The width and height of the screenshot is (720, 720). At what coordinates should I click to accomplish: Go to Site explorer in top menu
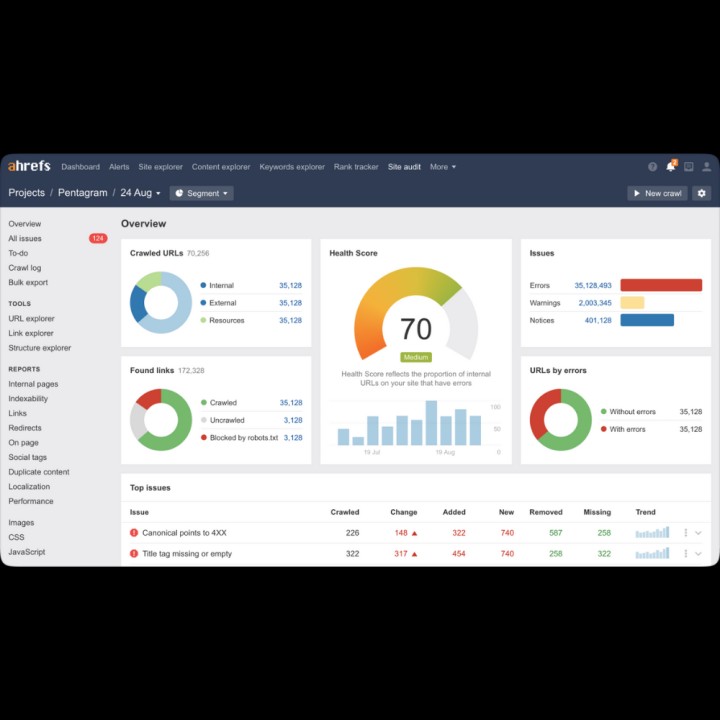tap(160, 167)
